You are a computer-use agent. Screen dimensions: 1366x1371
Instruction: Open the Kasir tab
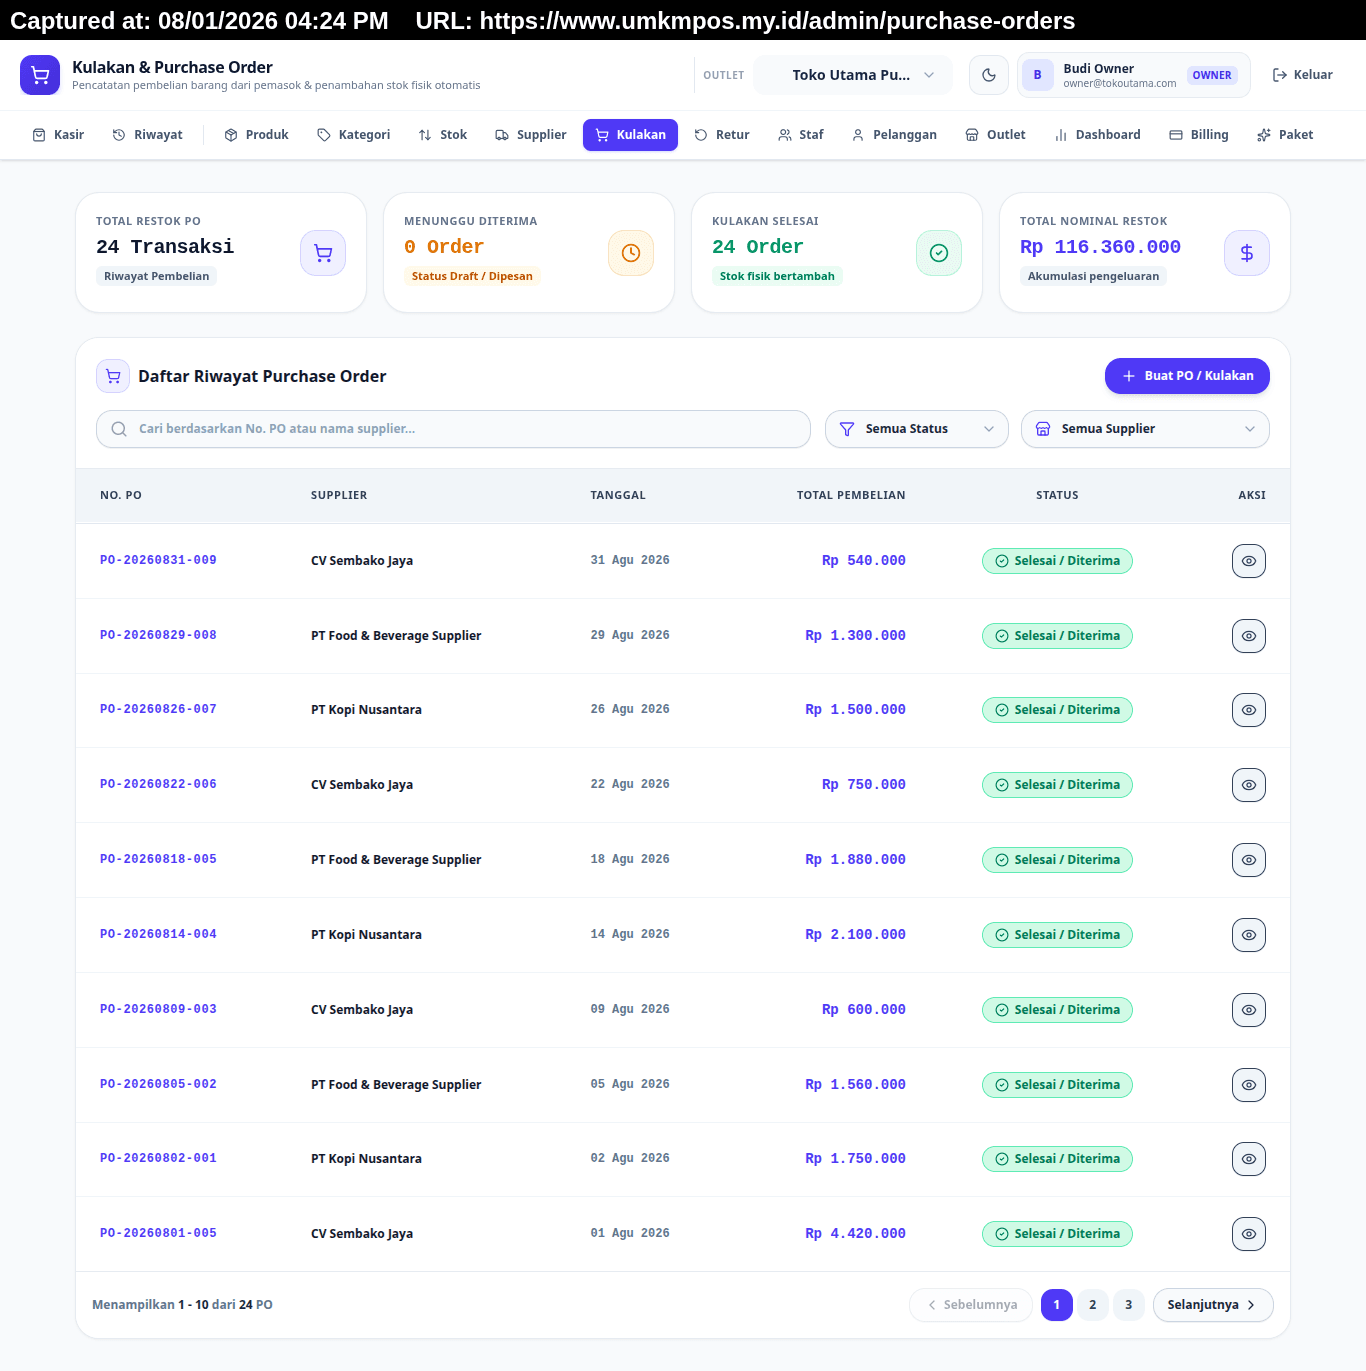pyautogui.click(x=58, y=135)
